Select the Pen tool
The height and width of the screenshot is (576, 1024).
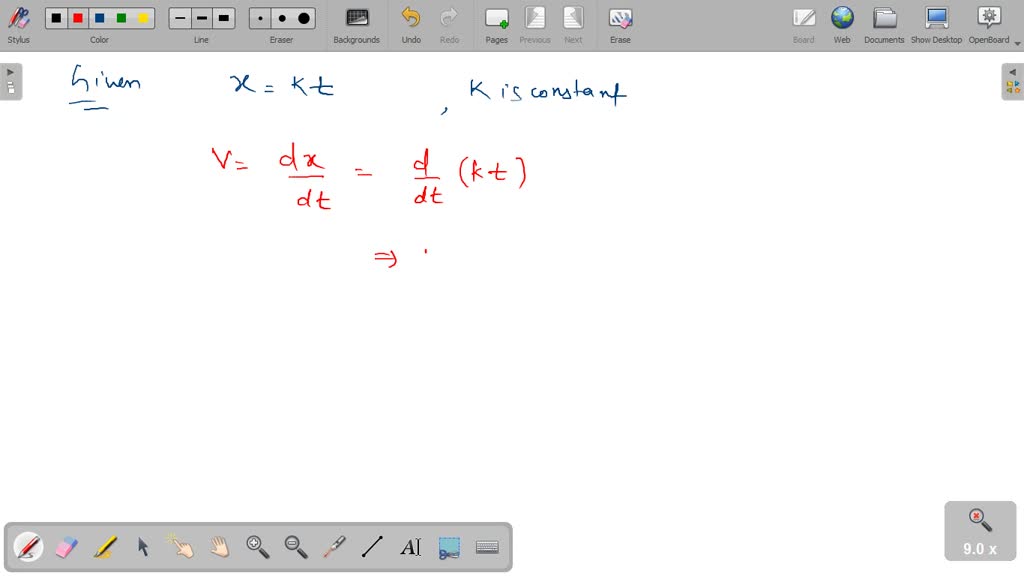click(27, 546)
